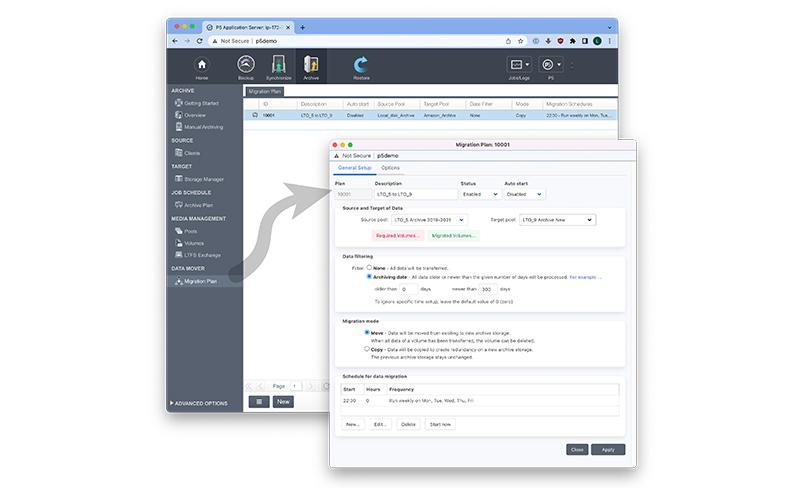This screenshot has height=488, width=800.
Task: Open Getting Started in the sidebar
Action: coord(200,103)
